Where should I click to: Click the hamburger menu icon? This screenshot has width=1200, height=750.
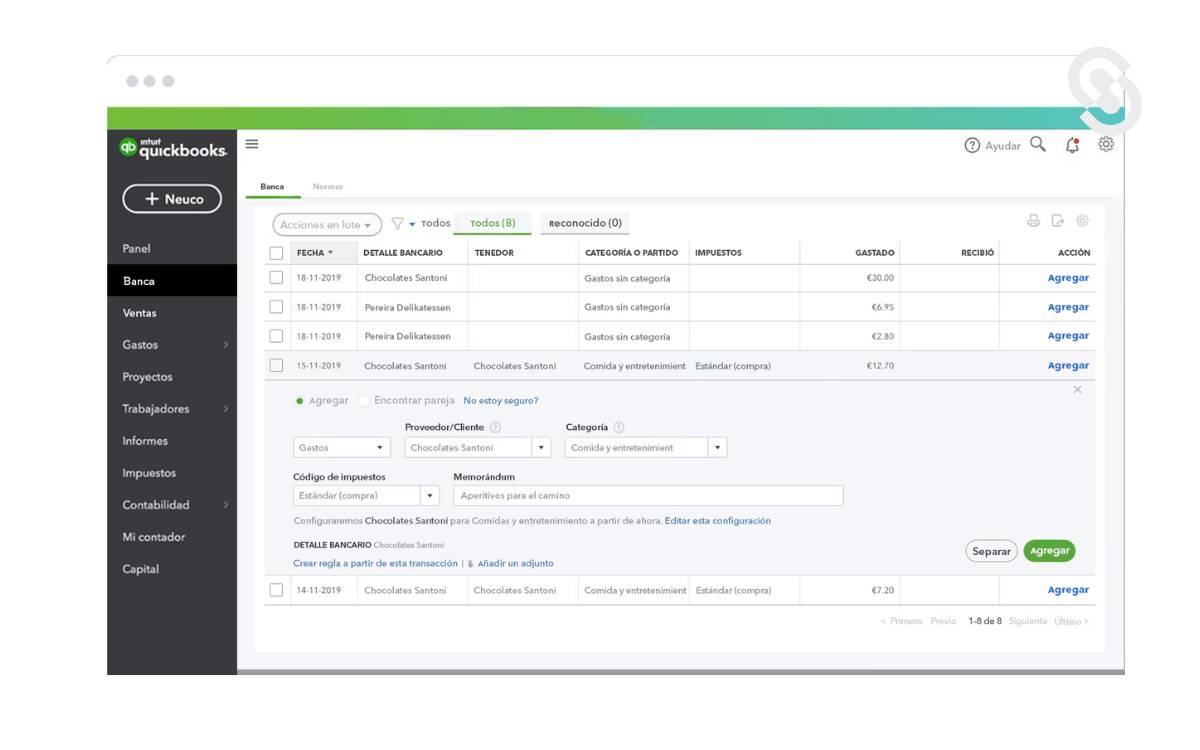click(252, 144)
